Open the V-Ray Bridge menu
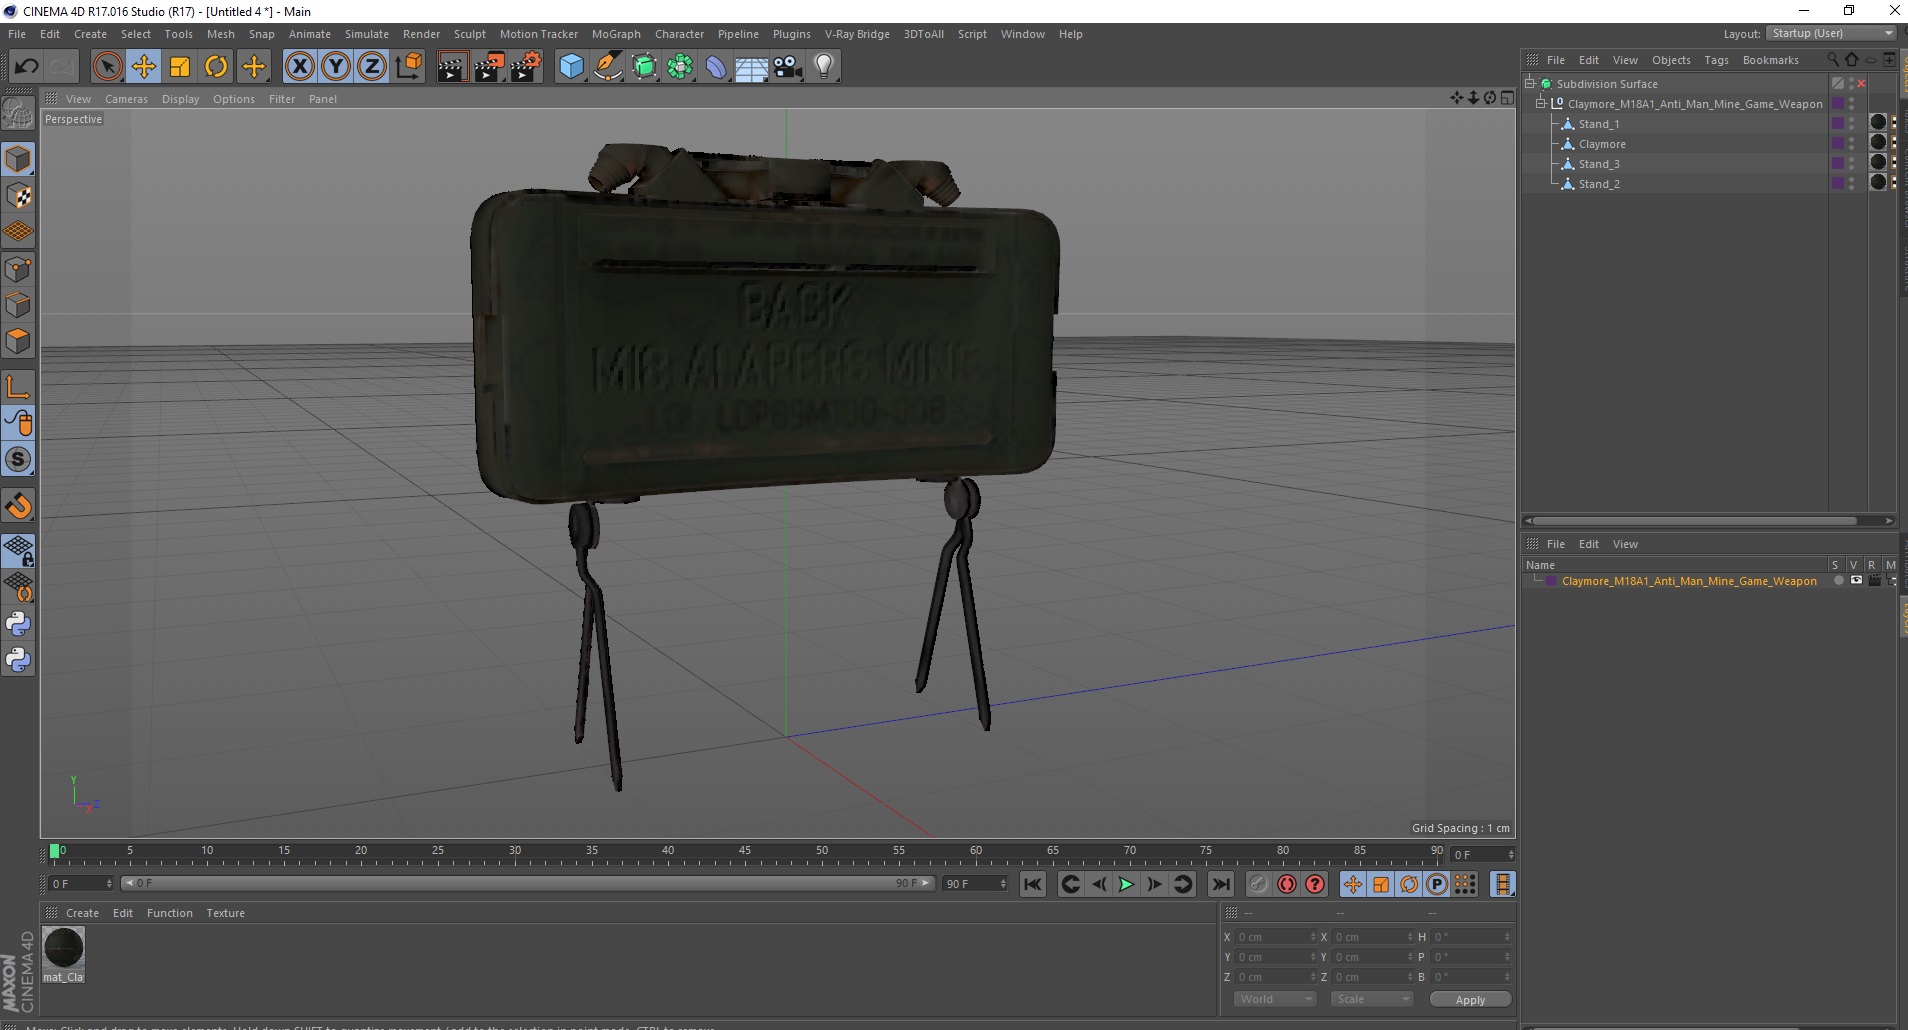1908x1030 pixels. tap(857, 34)
